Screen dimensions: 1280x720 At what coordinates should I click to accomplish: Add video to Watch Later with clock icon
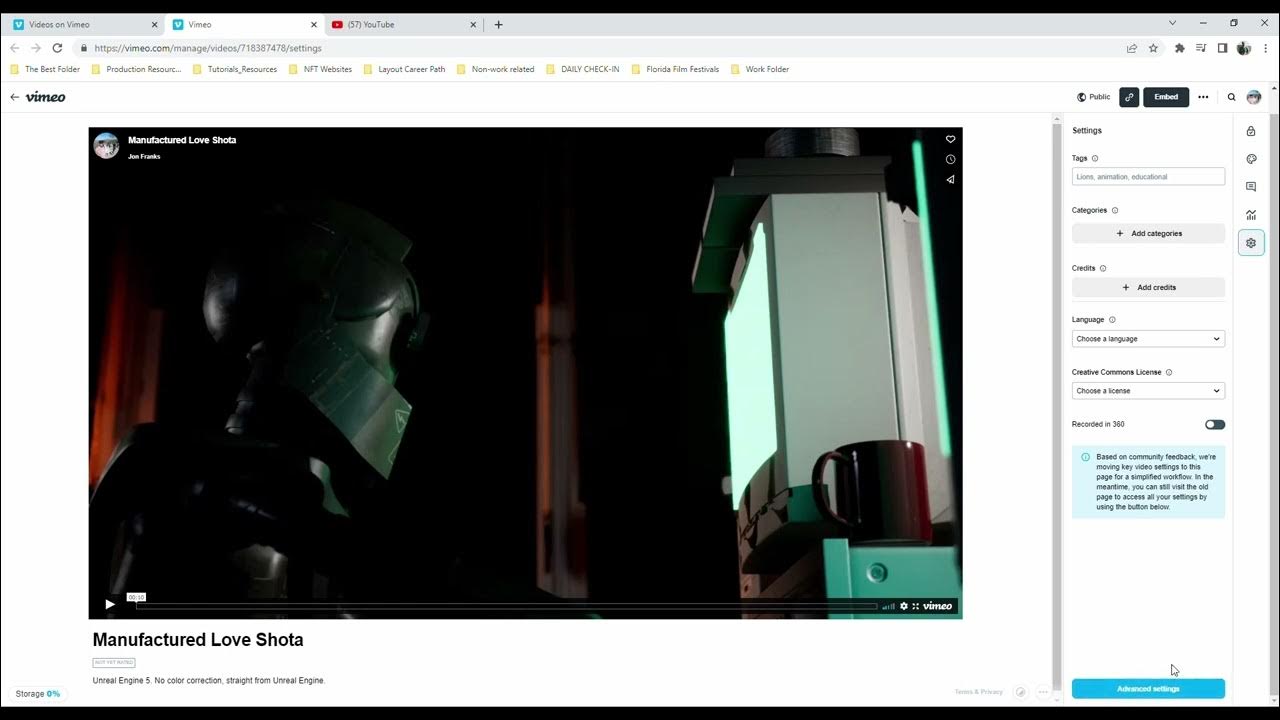pyautogui.click(x=950, y=159)
